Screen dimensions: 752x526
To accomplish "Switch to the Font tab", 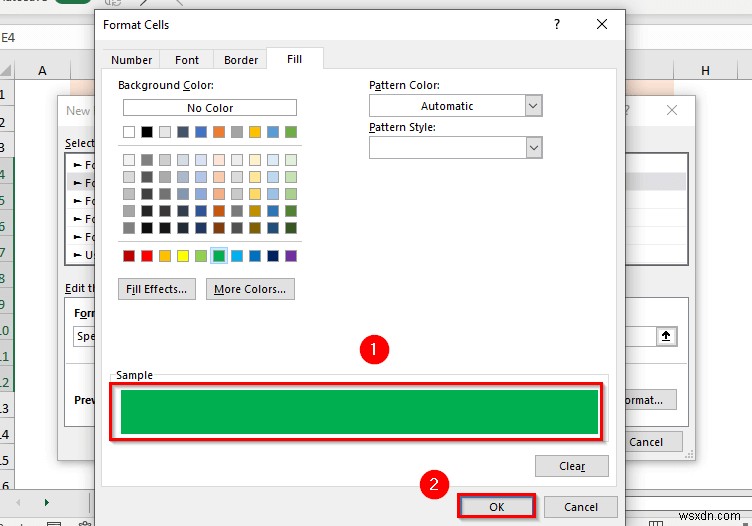I will click(x=187, y=60).
